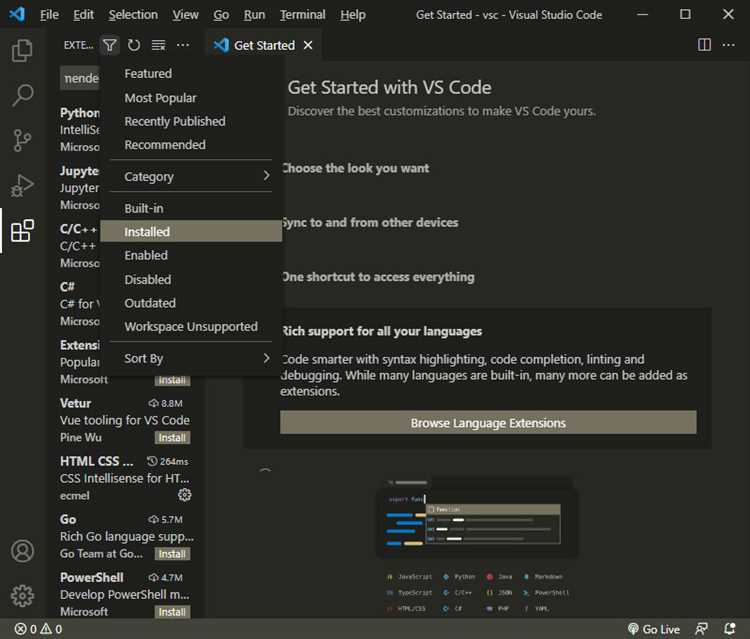This screenshot has width=750, height=639.
Task: Select Installed from the filter menu
Action: tap(147, 232)
